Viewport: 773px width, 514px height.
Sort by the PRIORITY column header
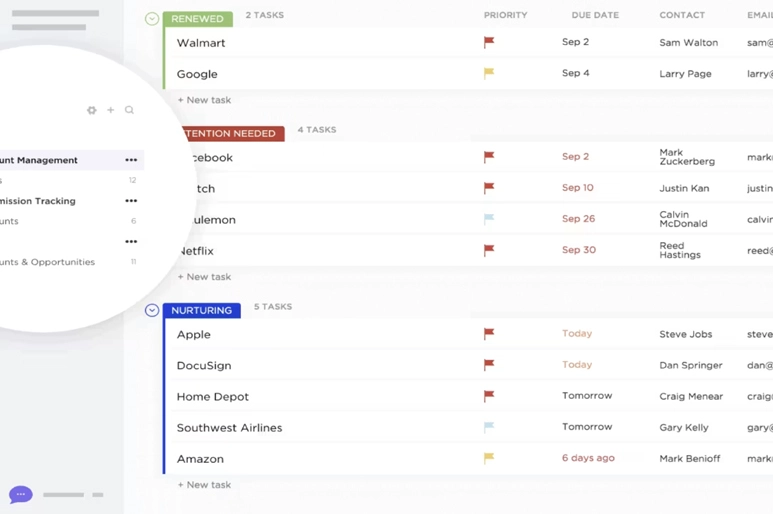pyautogui.click(x=505, y=15)
